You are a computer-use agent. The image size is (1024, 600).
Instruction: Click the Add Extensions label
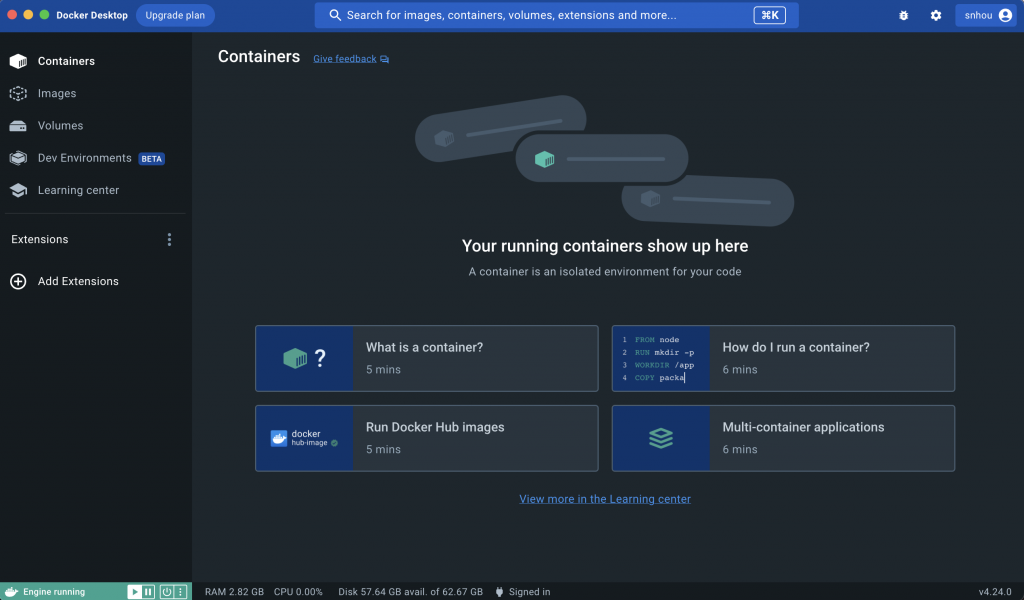78,281
